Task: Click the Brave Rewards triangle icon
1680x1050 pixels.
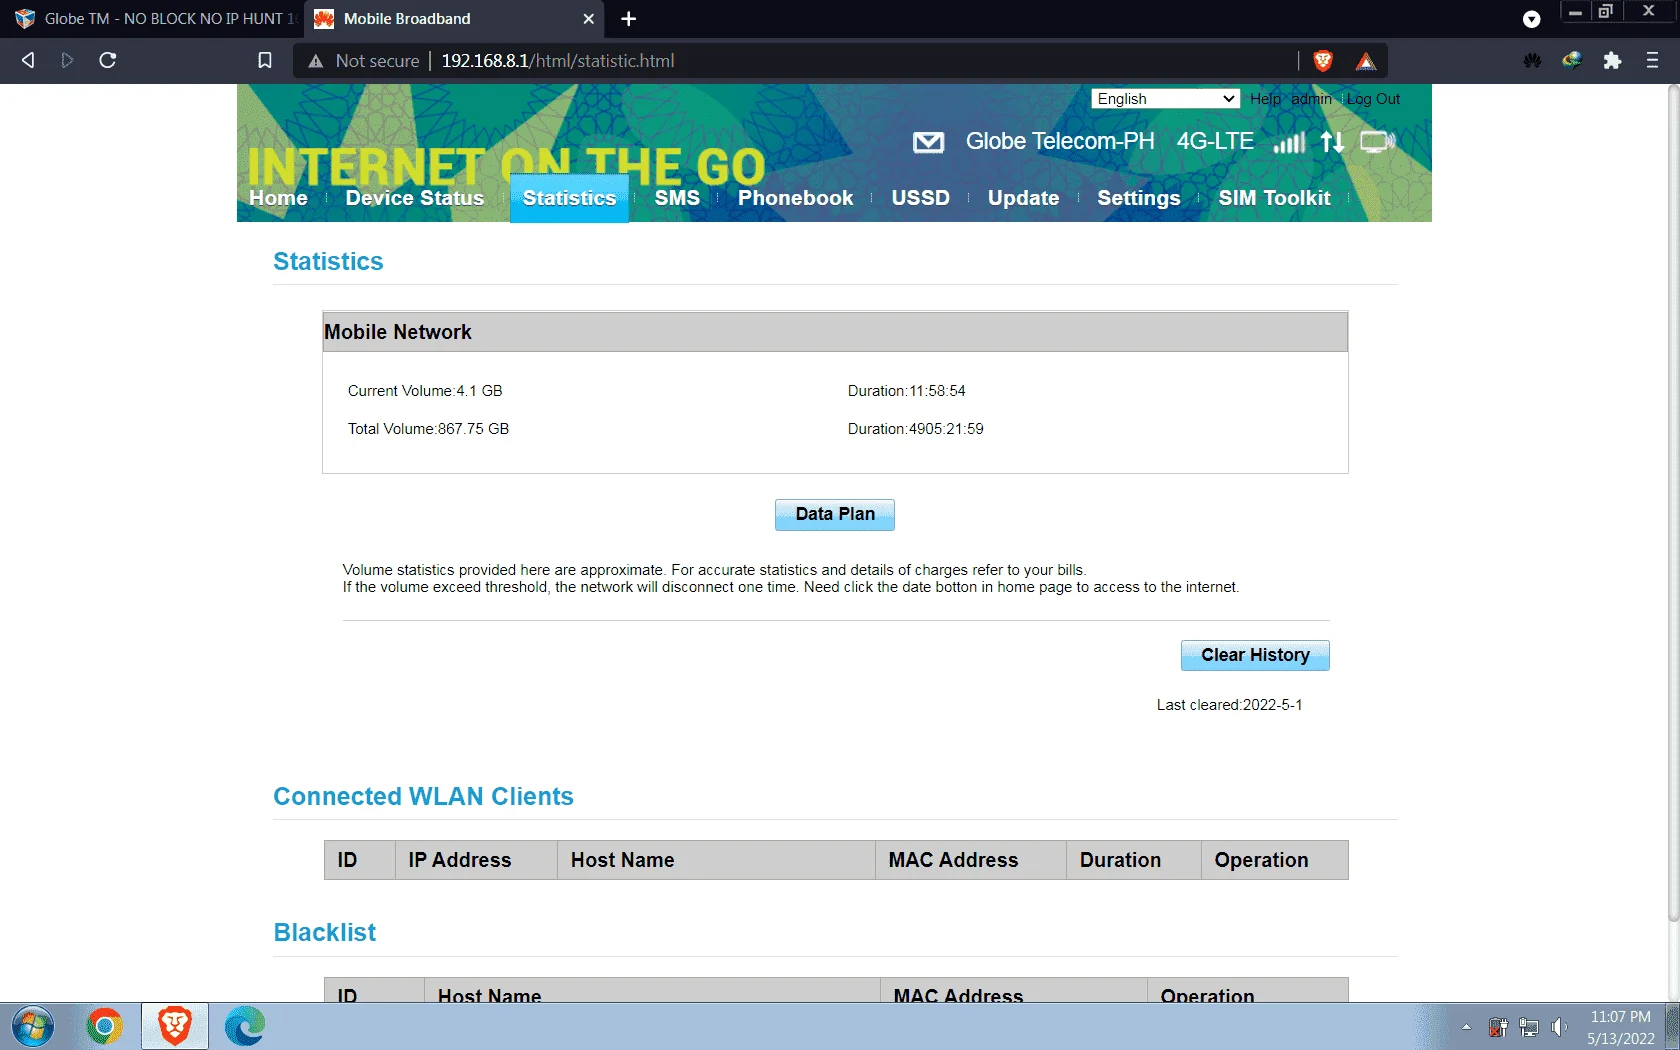Action: [1366, 61]
